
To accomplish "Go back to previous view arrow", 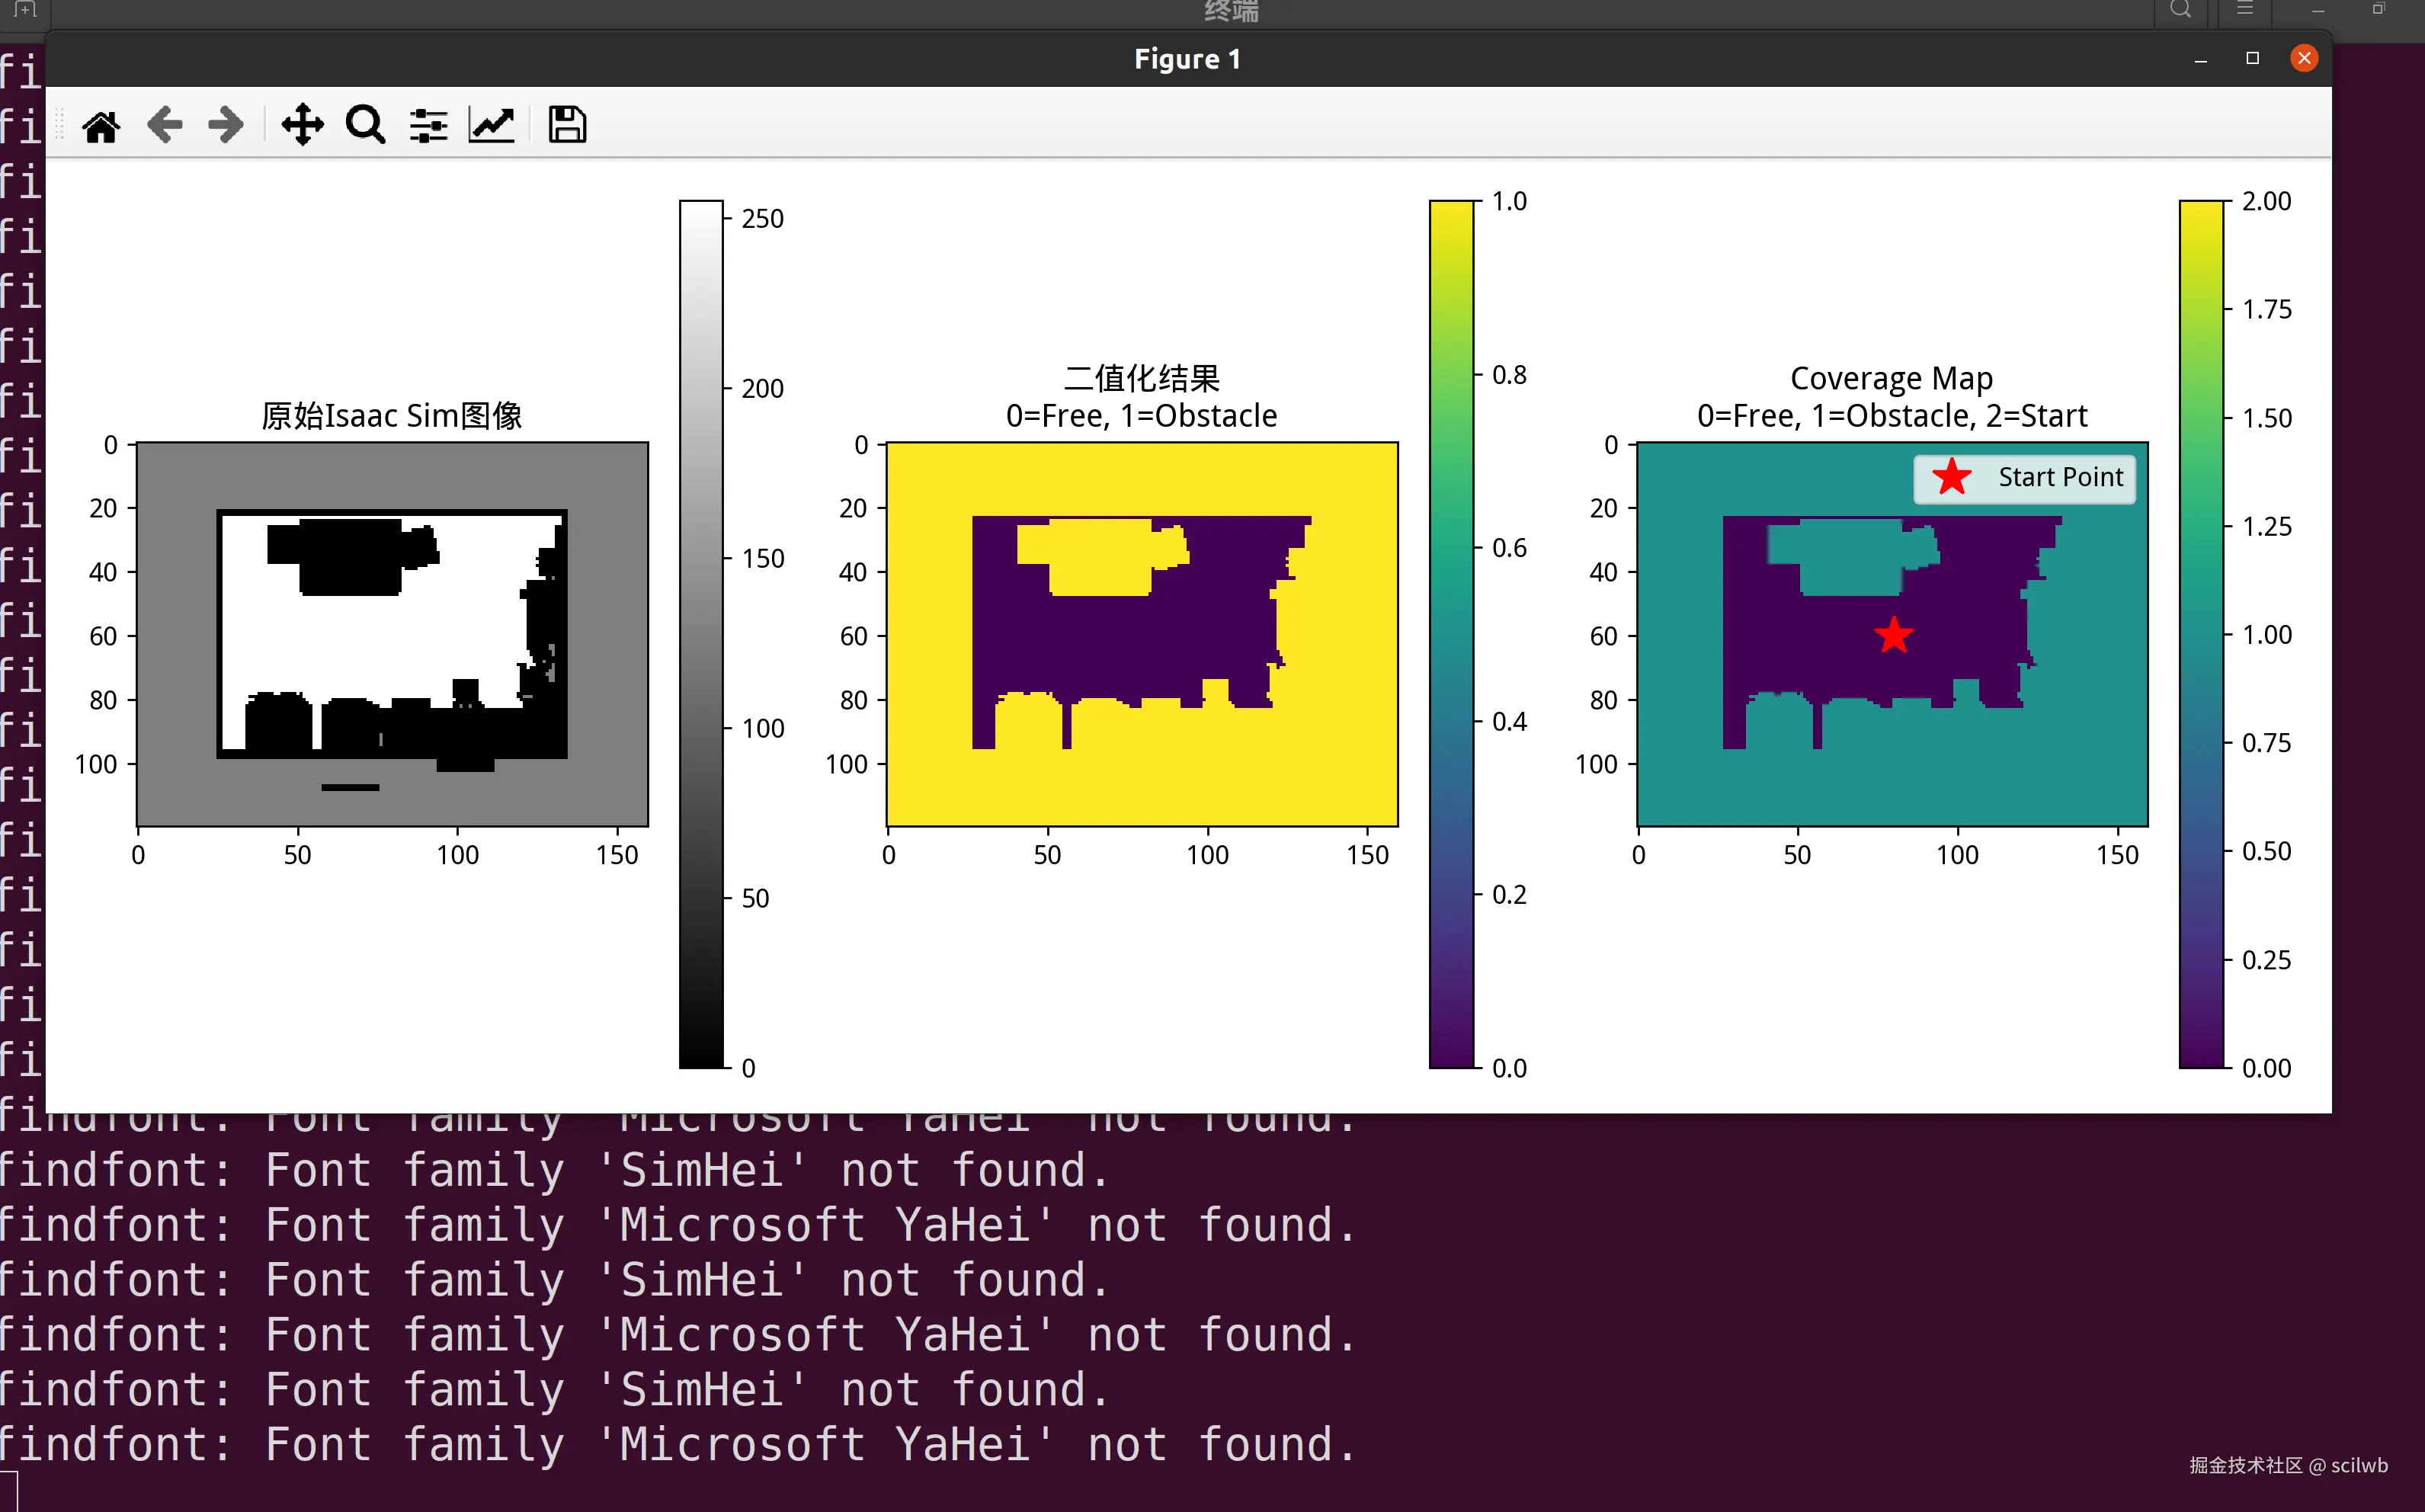I will 164,126.
